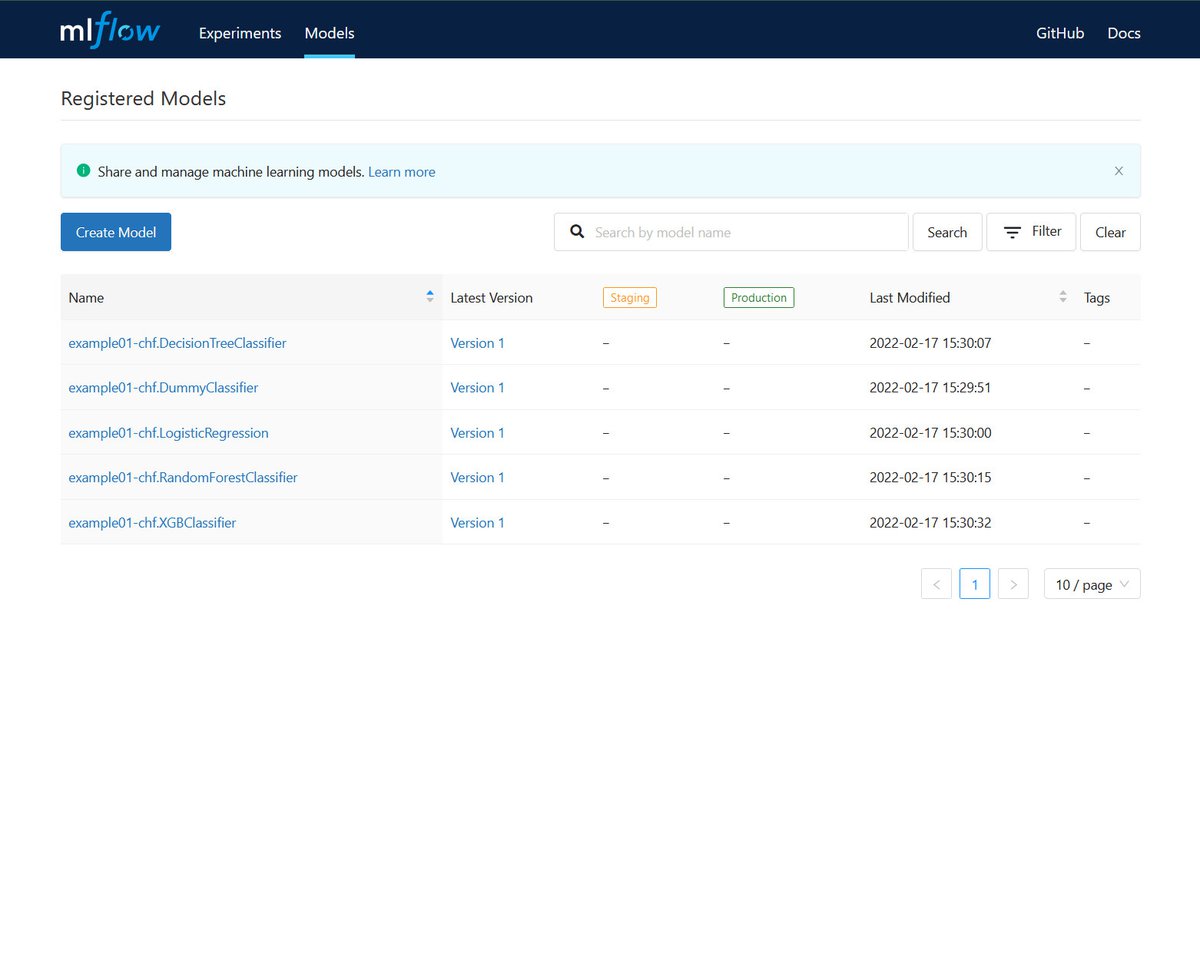Click the Clear button

1110,231
